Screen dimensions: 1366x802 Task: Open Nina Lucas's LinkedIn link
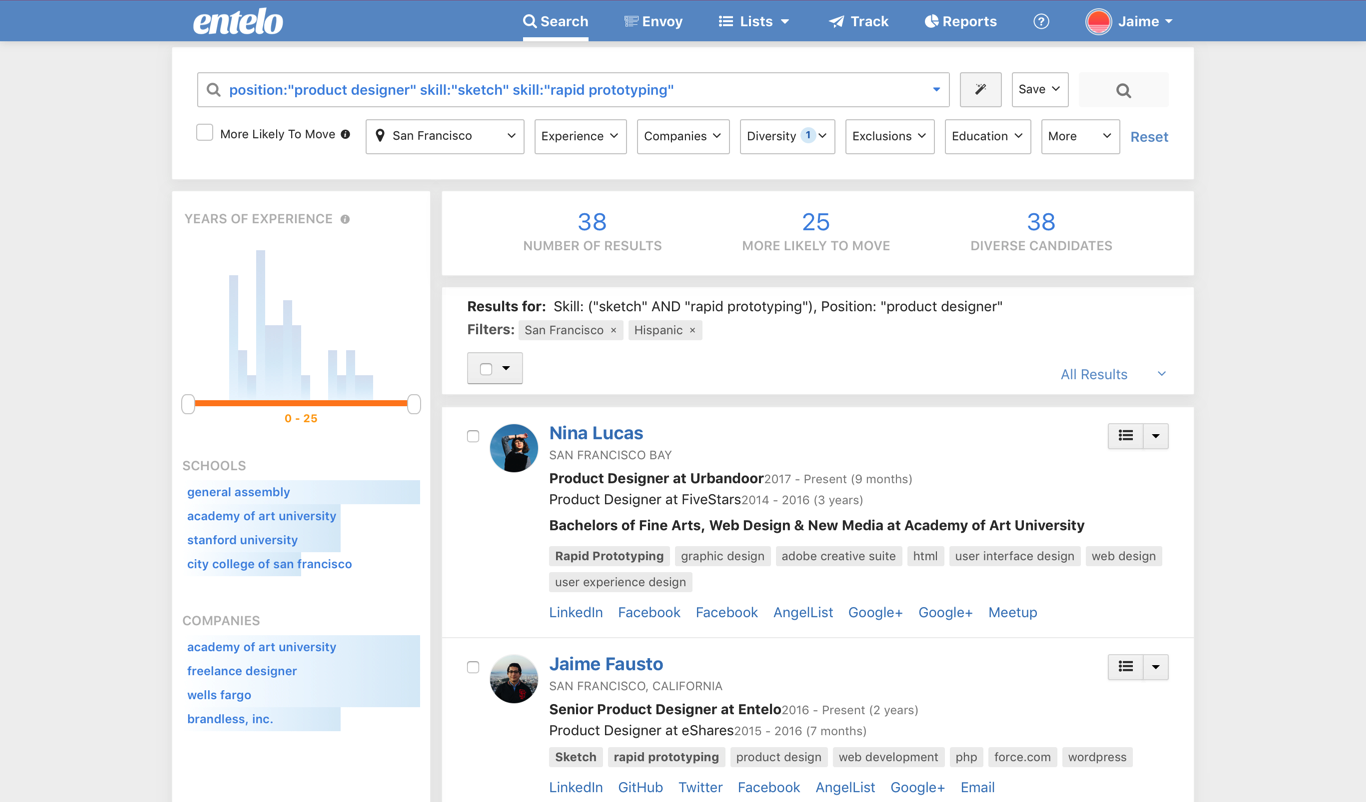point(576,612)
